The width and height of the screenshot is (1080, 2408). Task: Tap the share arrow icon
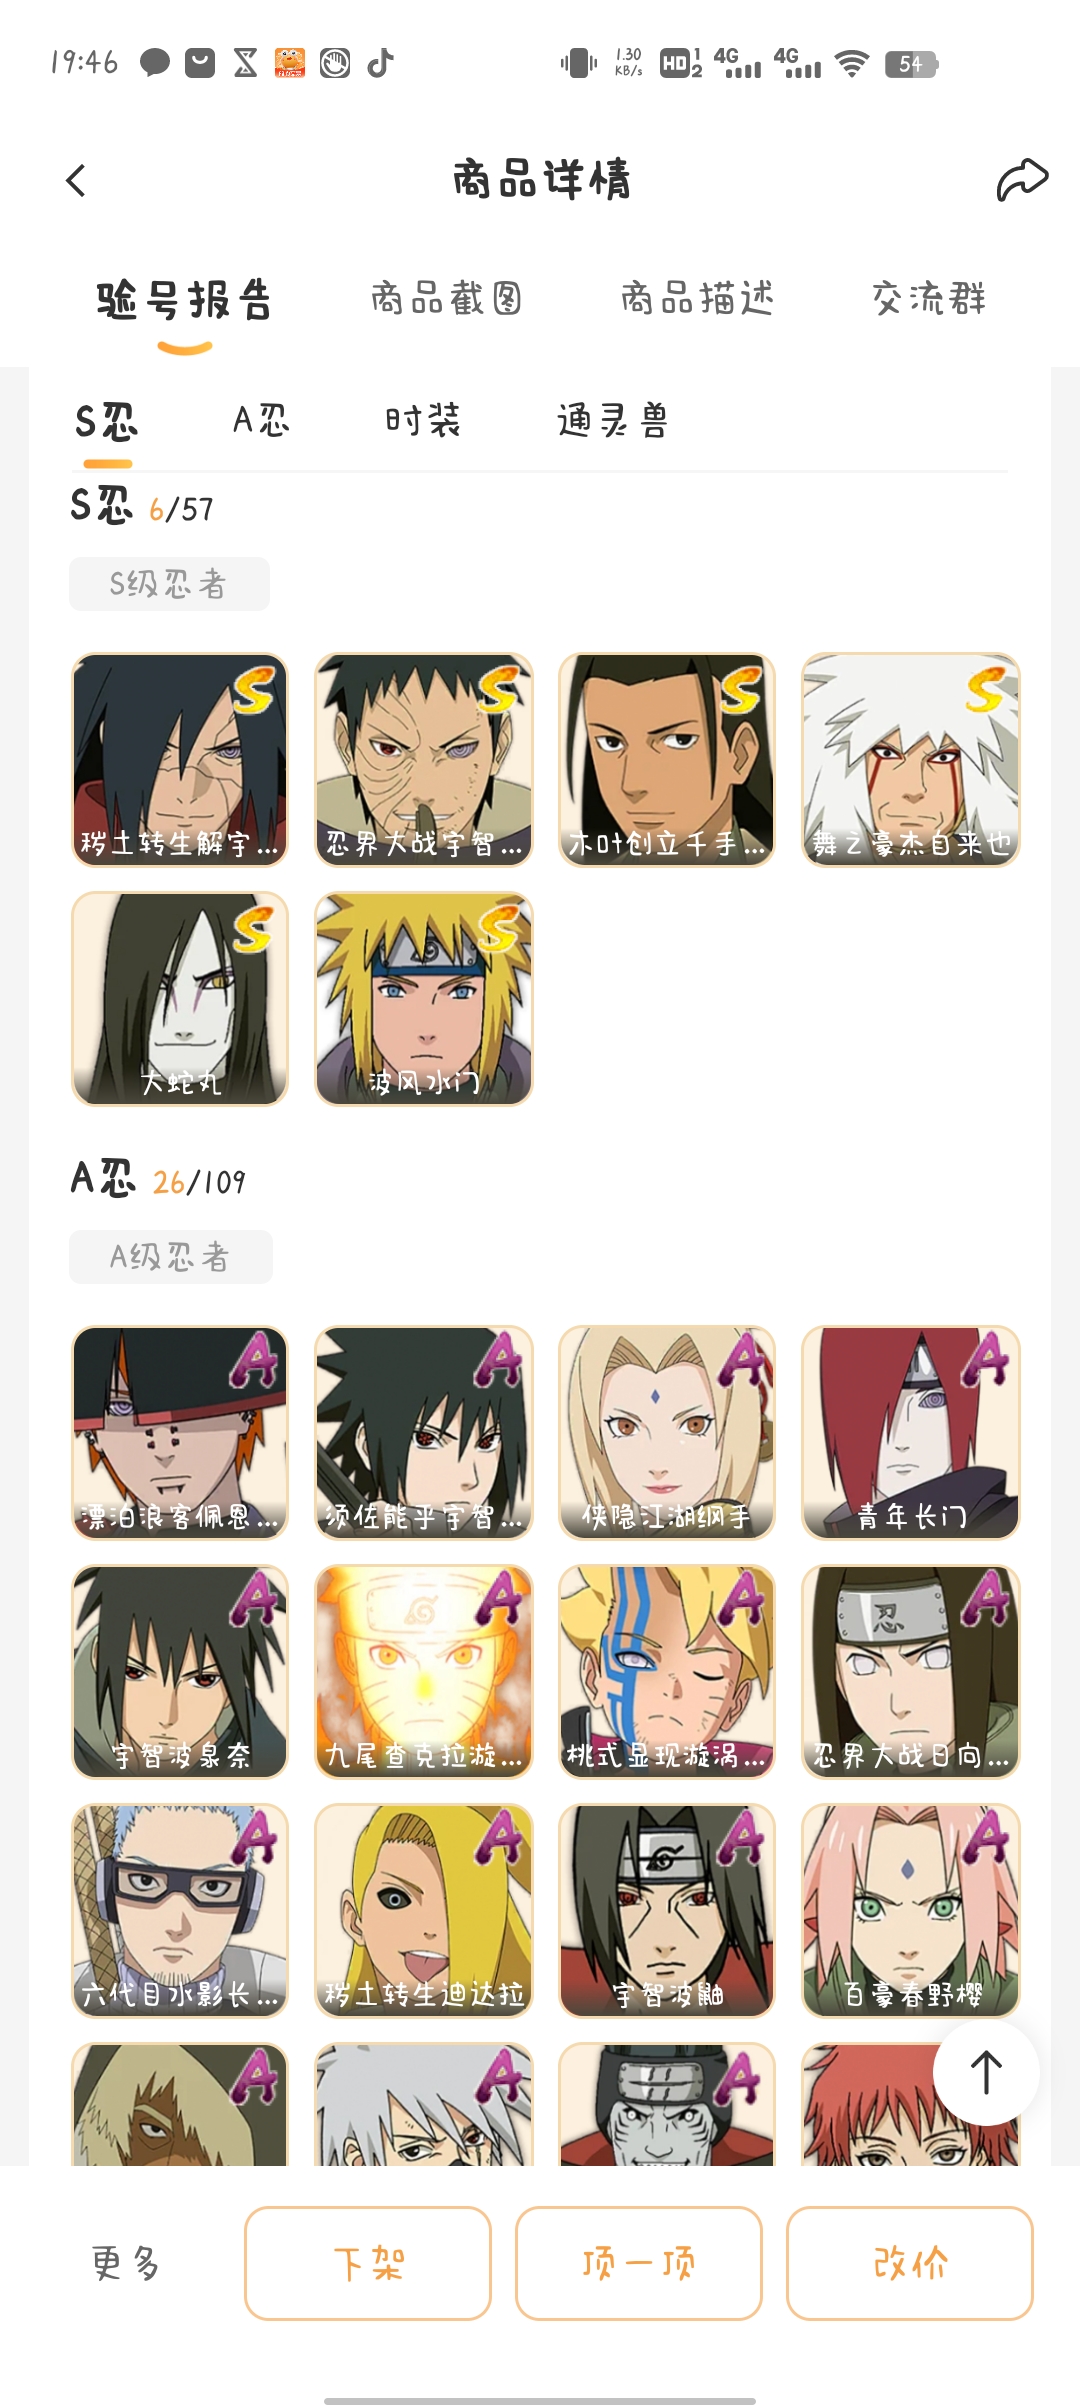click(x=1022, y=180)
